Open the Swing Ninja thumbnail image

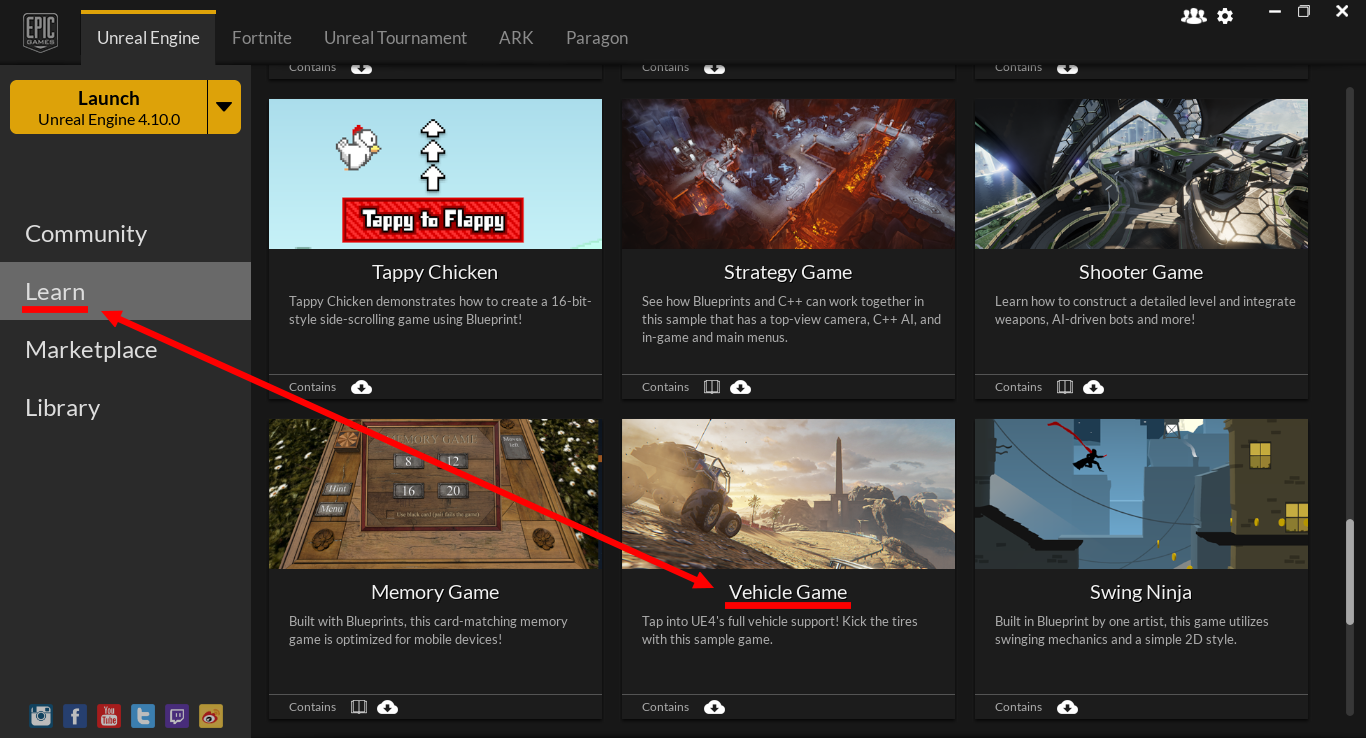(x=1141, y=494)
